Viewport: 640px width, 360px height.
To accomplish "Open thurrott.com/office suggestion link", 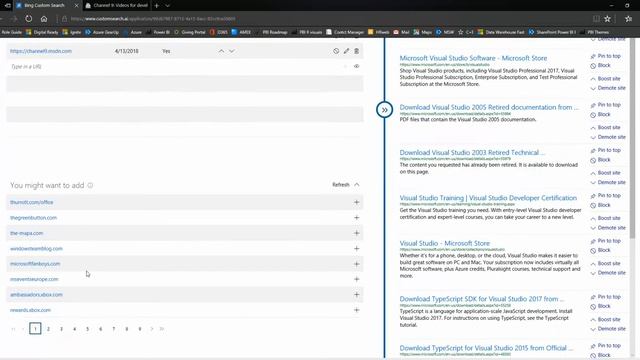I will point(31,202).
